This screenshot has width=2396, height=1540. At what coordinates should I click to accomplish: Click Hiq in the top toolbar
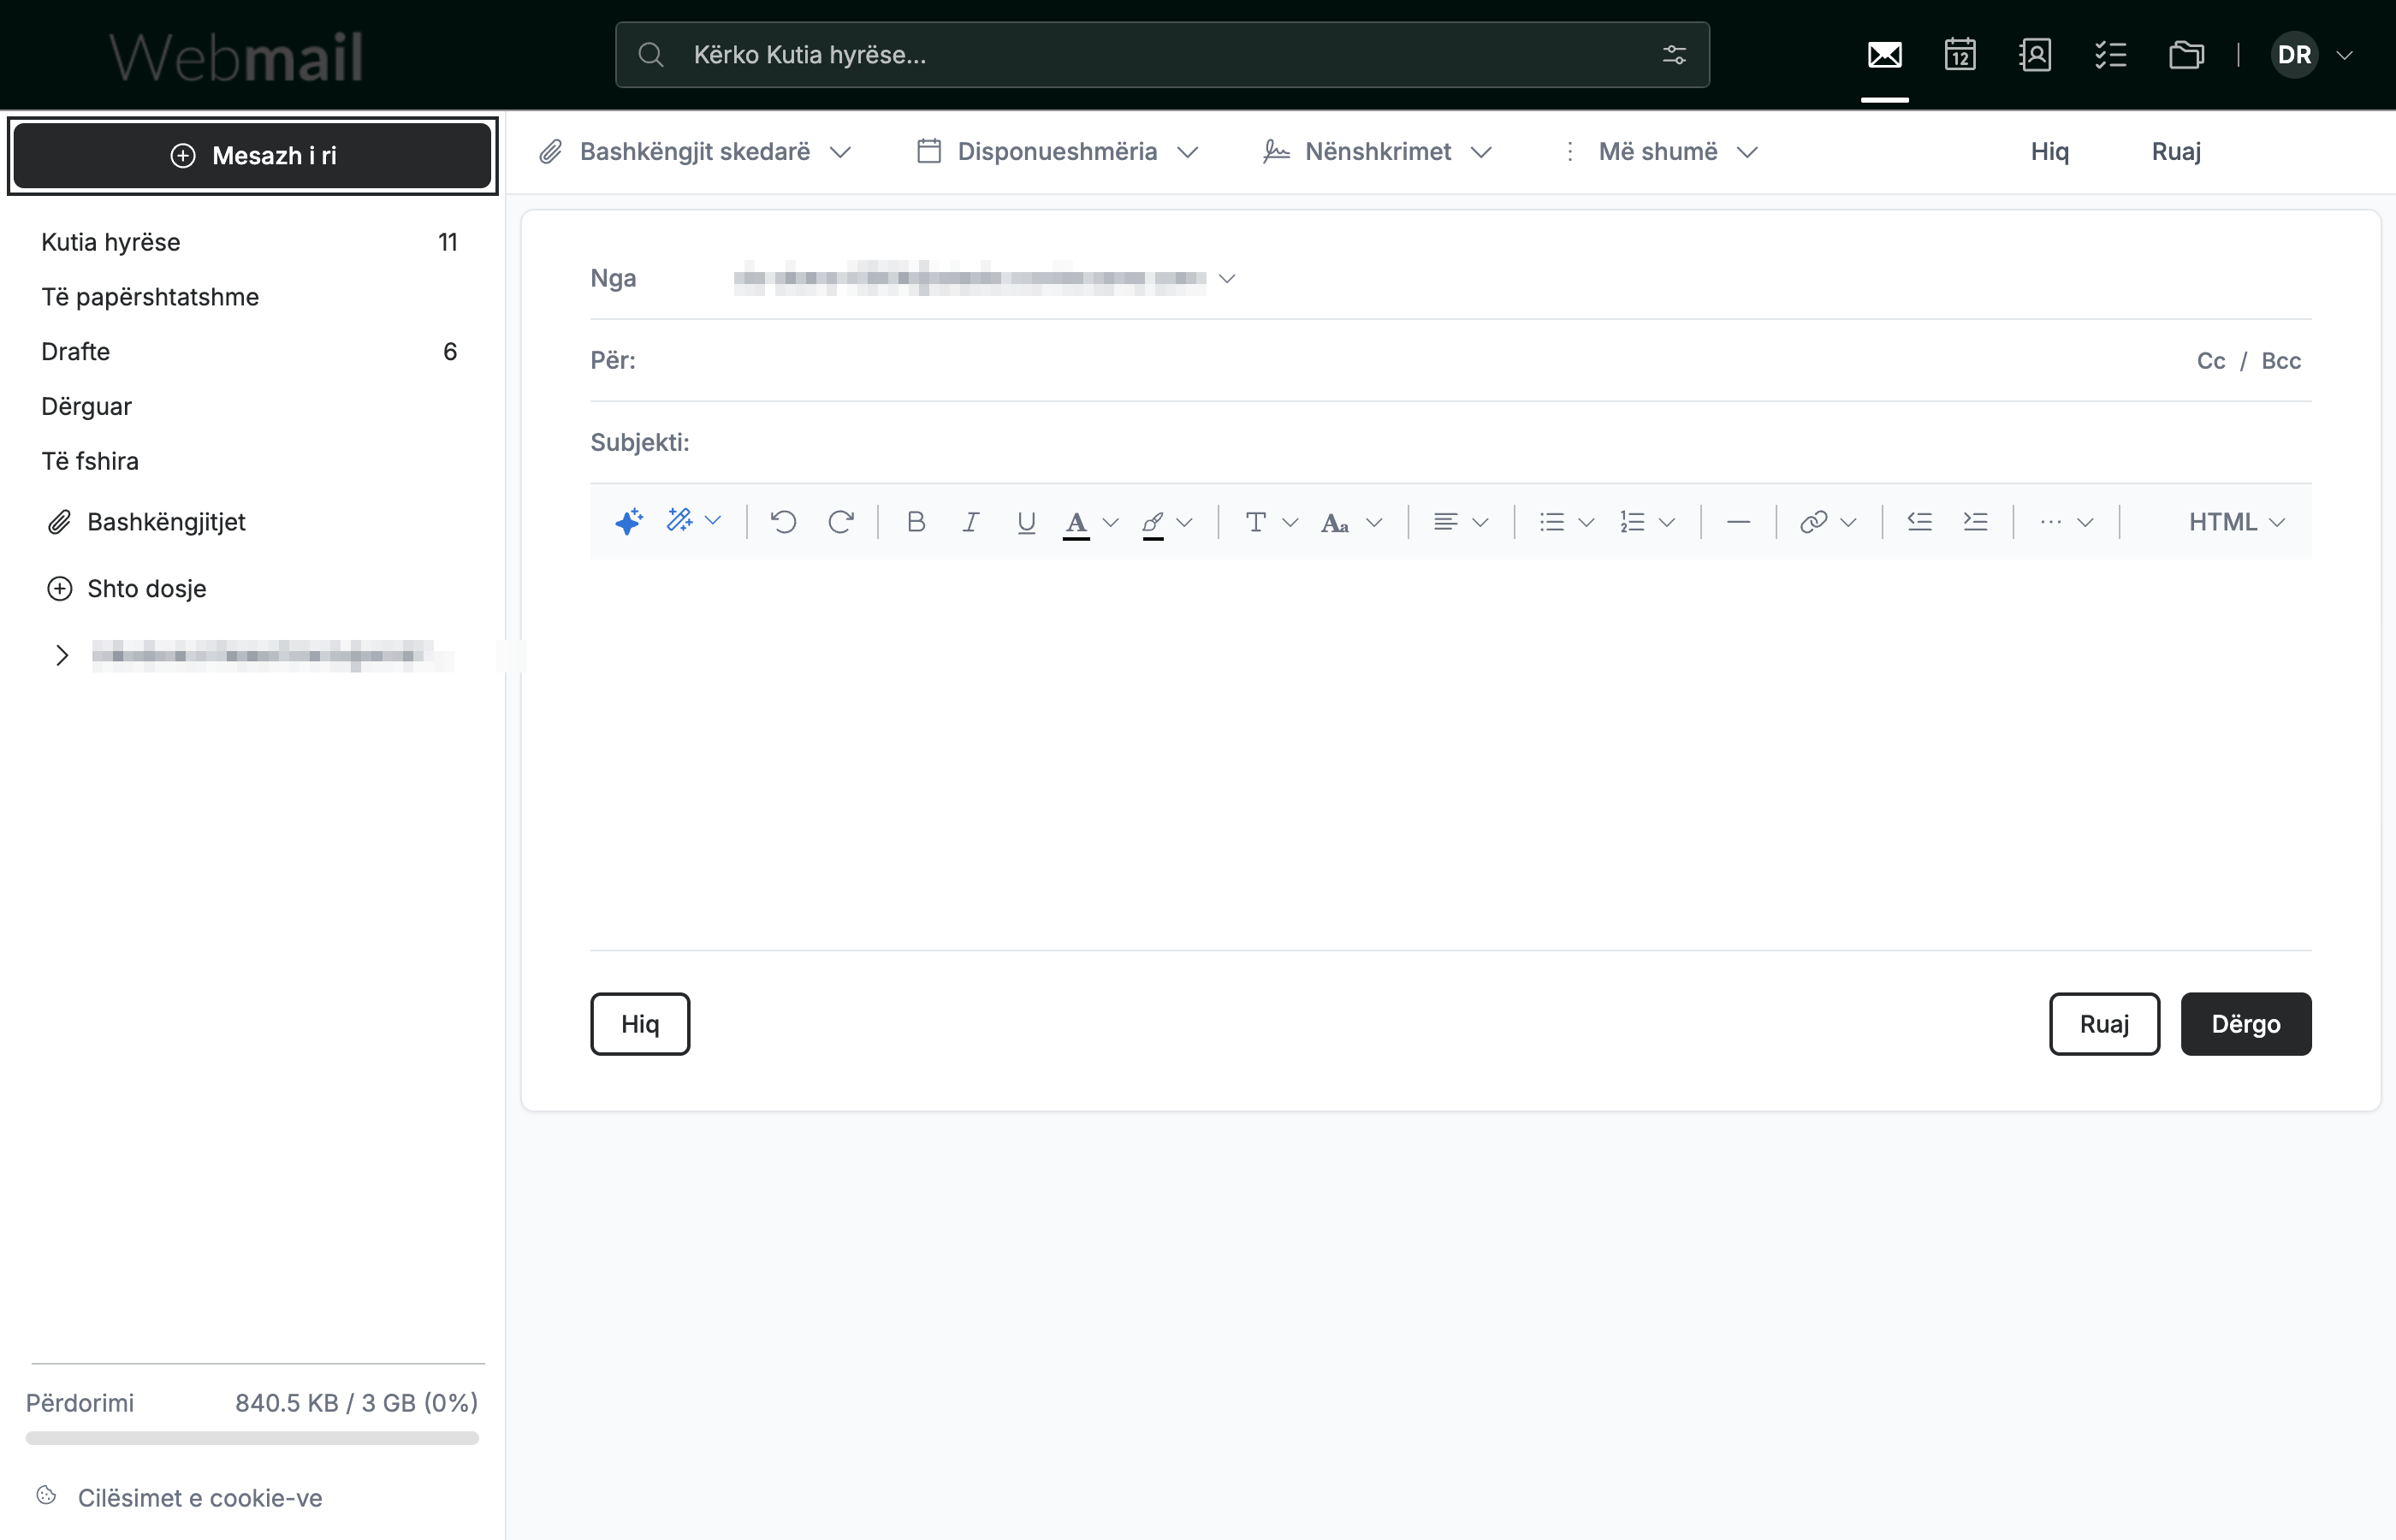[x=2049, y=151]
